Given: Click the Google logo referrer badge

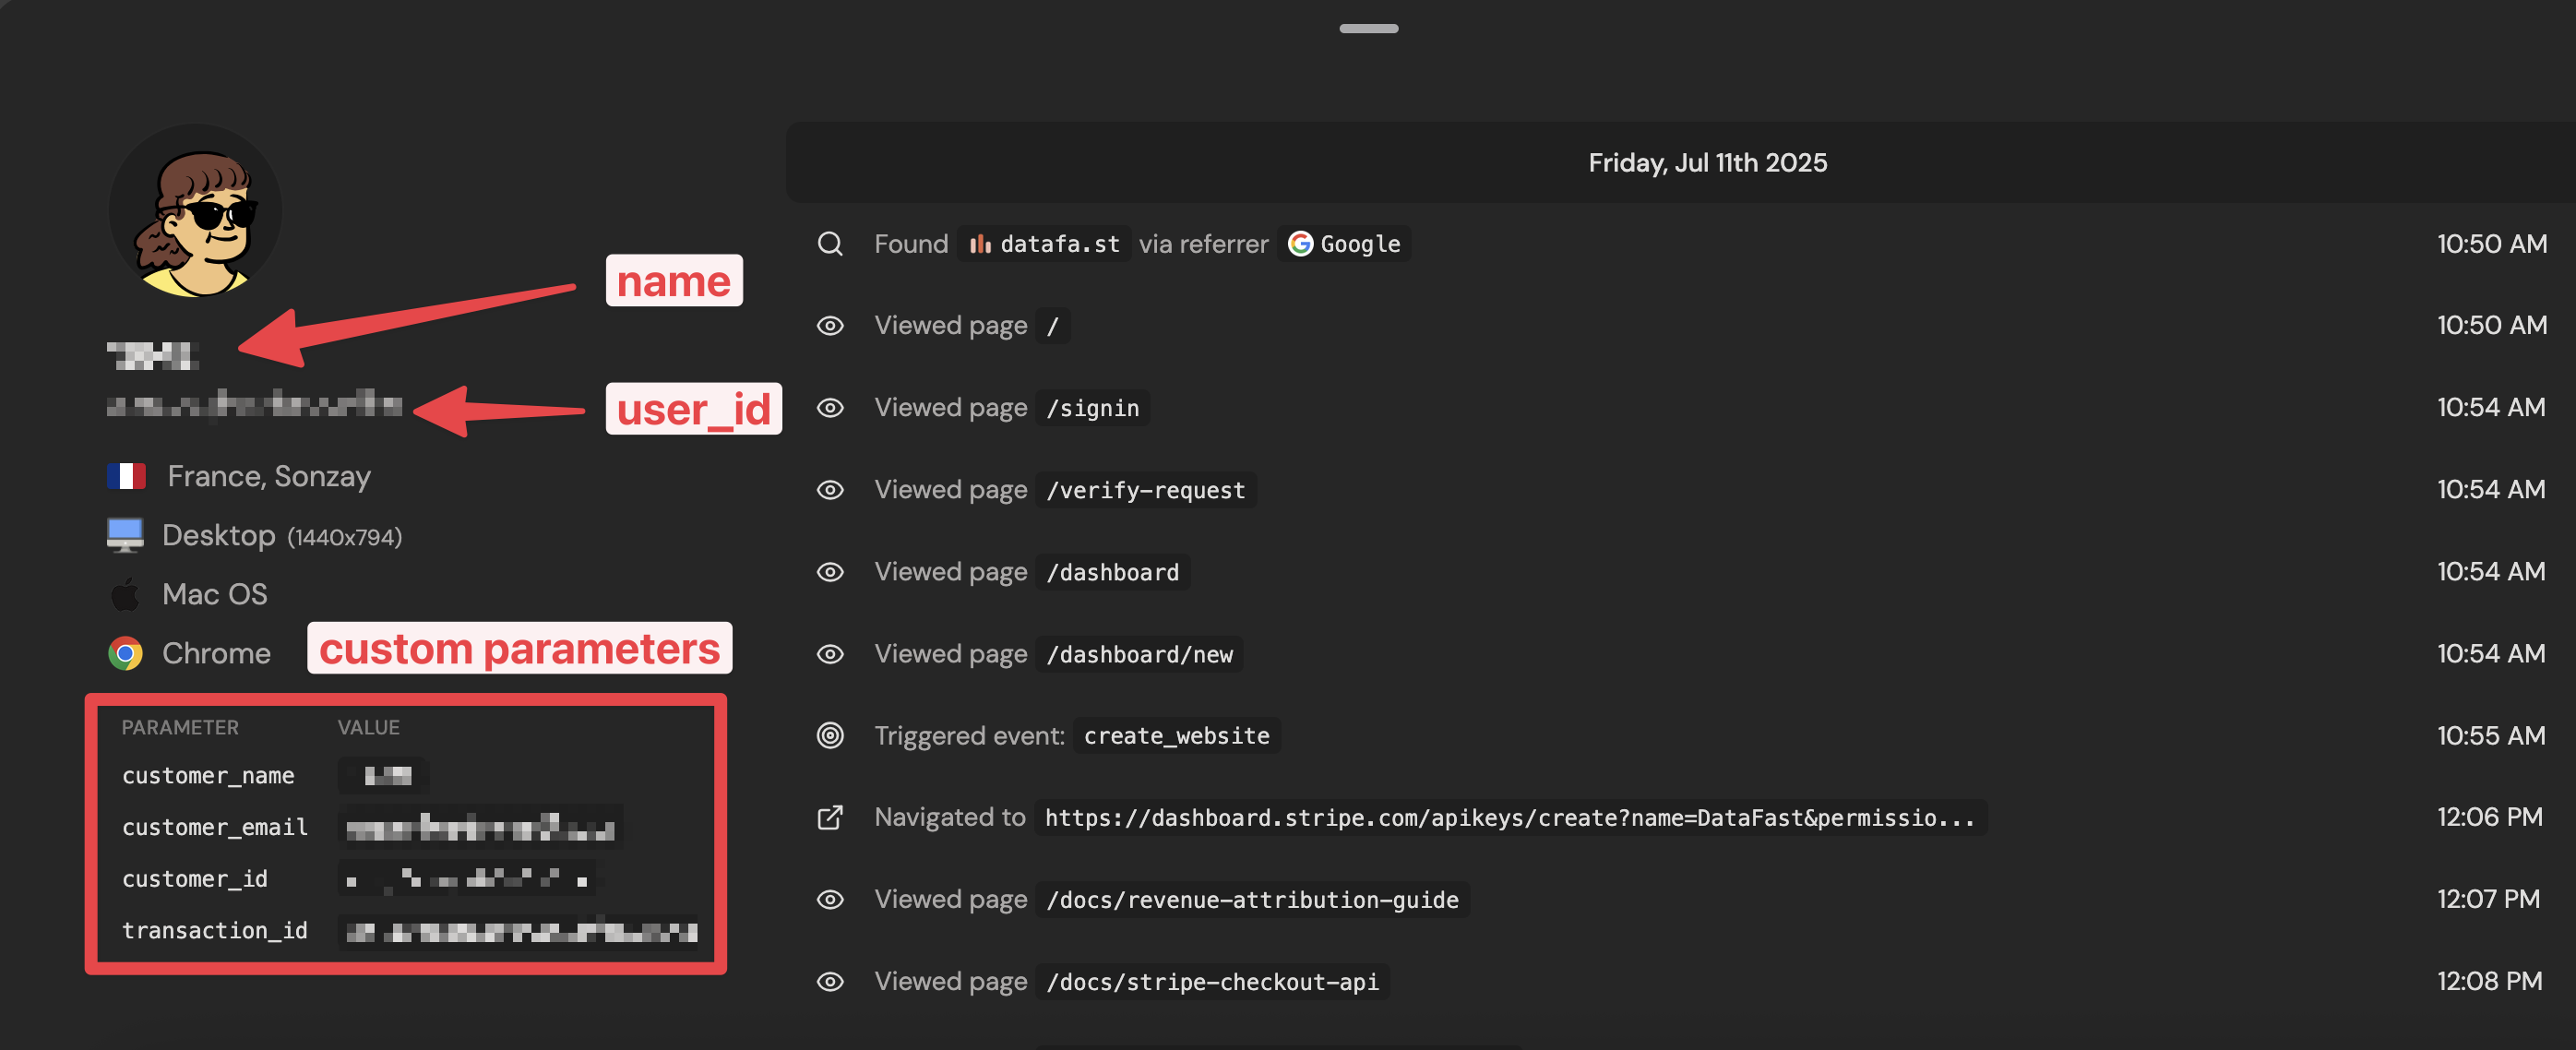Looking at the screenshot, I should tap(1300, 244).
